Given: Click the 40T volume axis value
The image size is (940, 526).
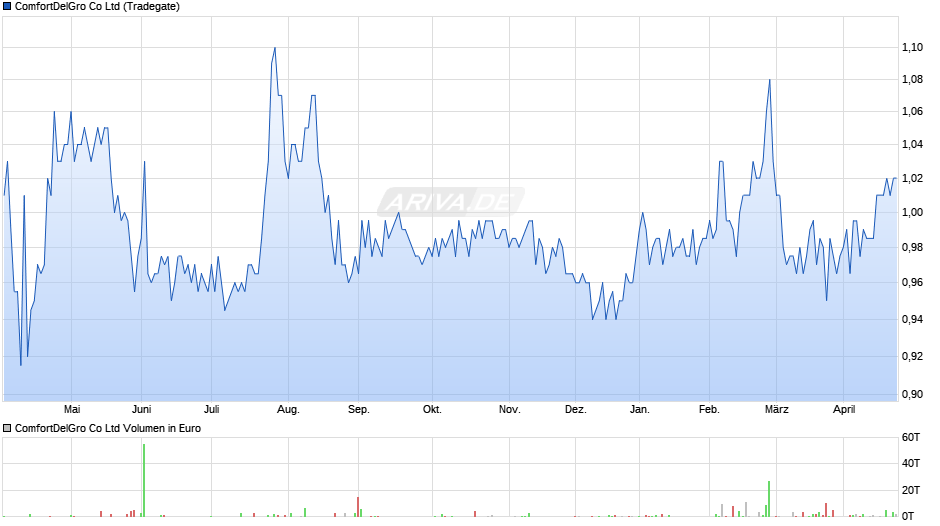Looking at the screenshot, I should coord(911,464).
